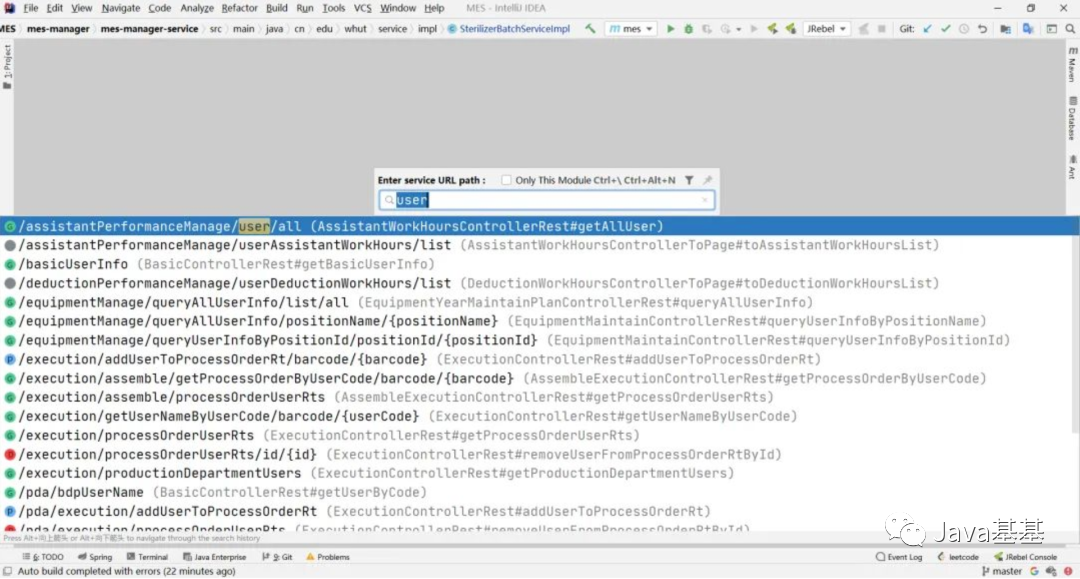Clear the search field with the x icon

point(705,200)
